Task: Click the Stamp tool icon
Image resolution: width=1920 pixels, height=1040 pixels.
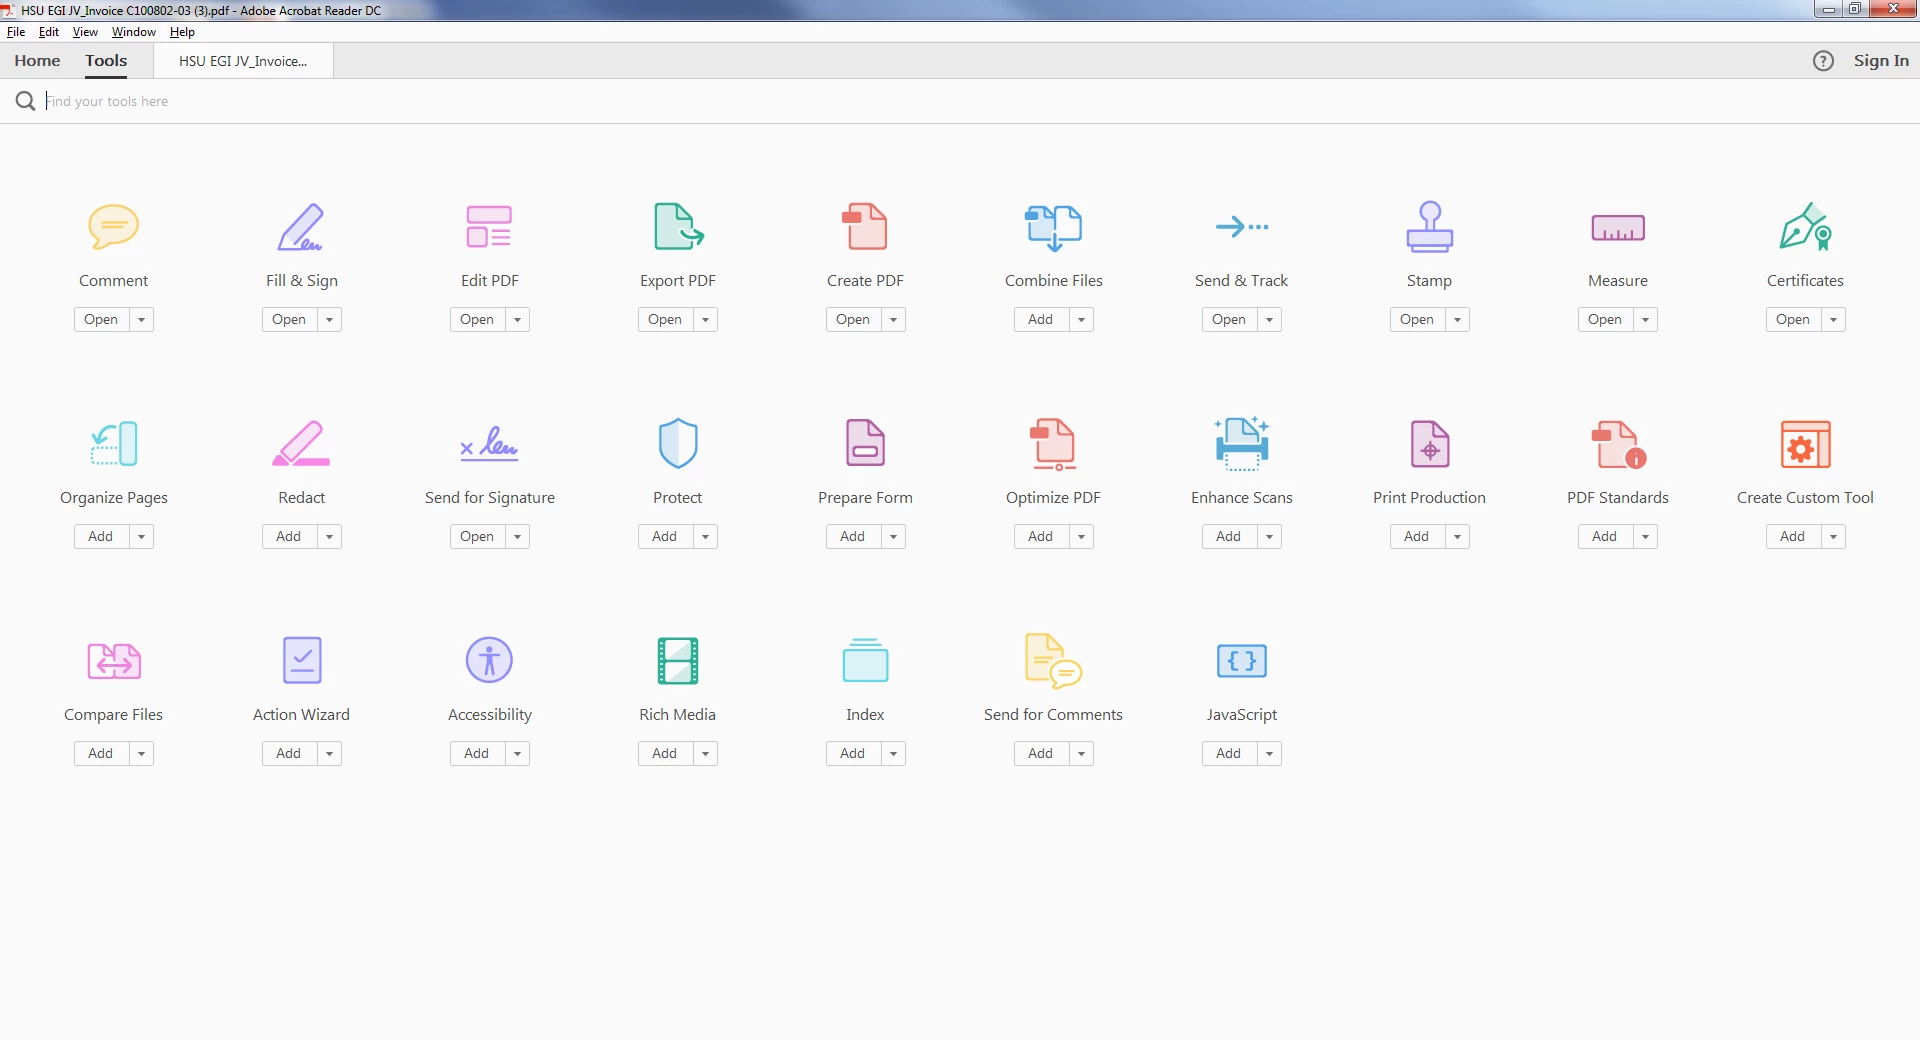Action: pos(1429,227)
